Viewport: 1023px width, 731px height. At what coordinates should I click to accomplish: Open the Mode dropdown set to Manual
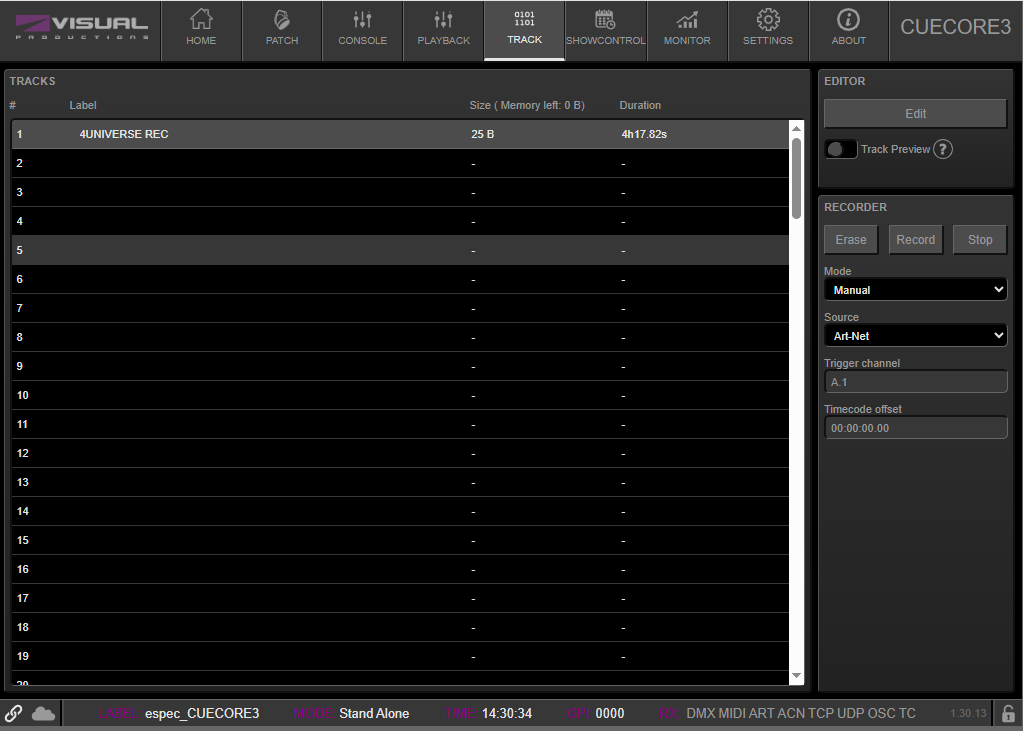[x=915, y=290]
